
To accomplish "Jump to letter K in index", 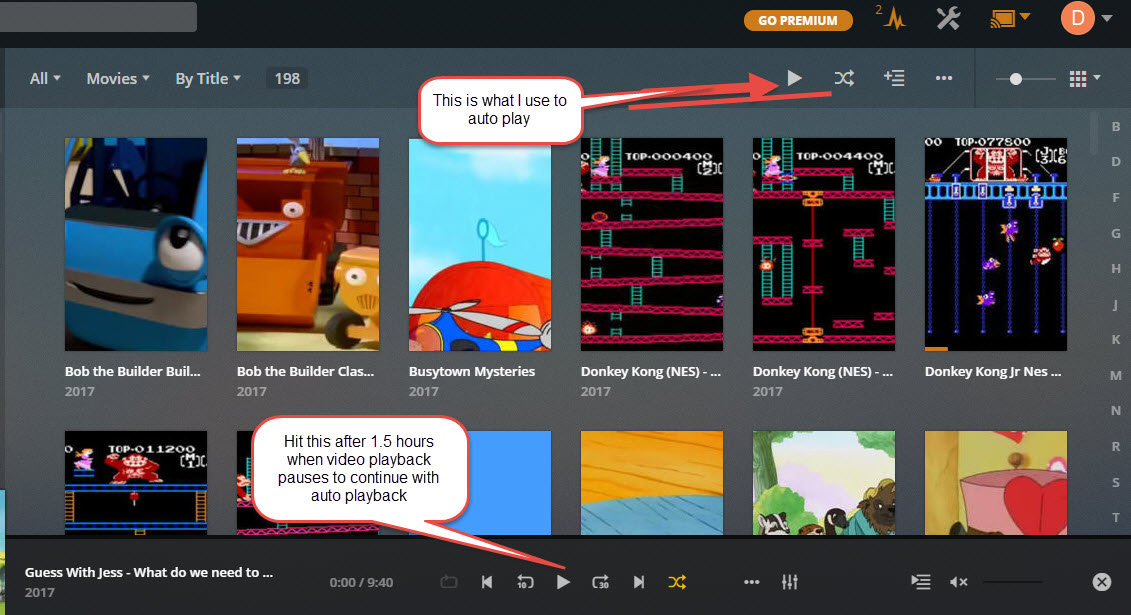I will pos(1116,340).
